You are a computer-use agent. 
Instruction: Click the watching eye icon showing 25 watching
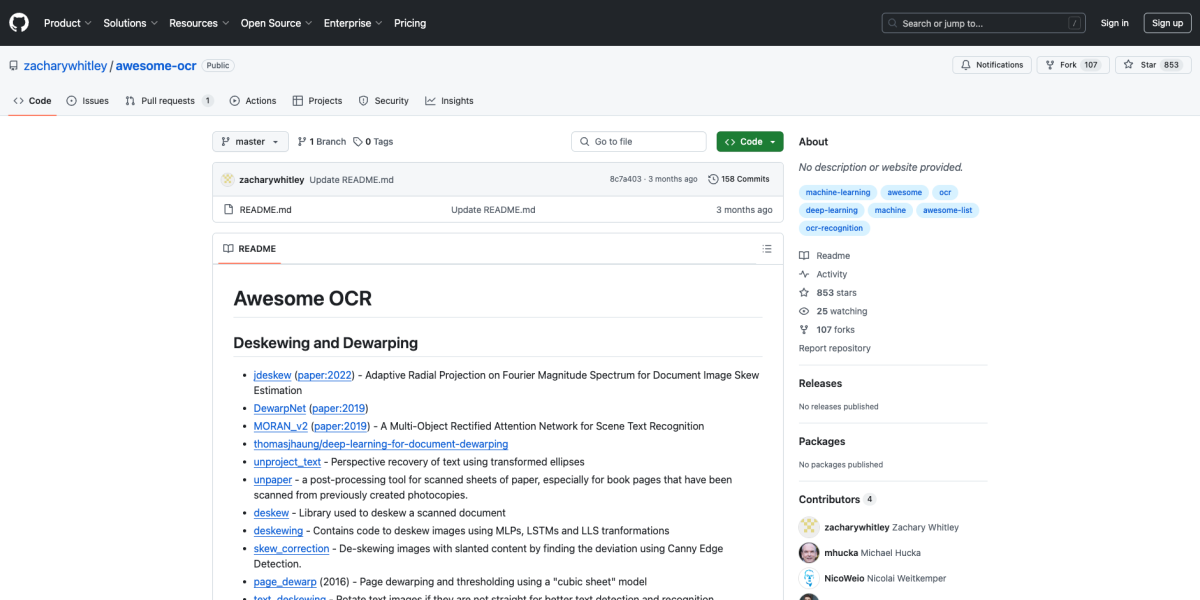803,311
